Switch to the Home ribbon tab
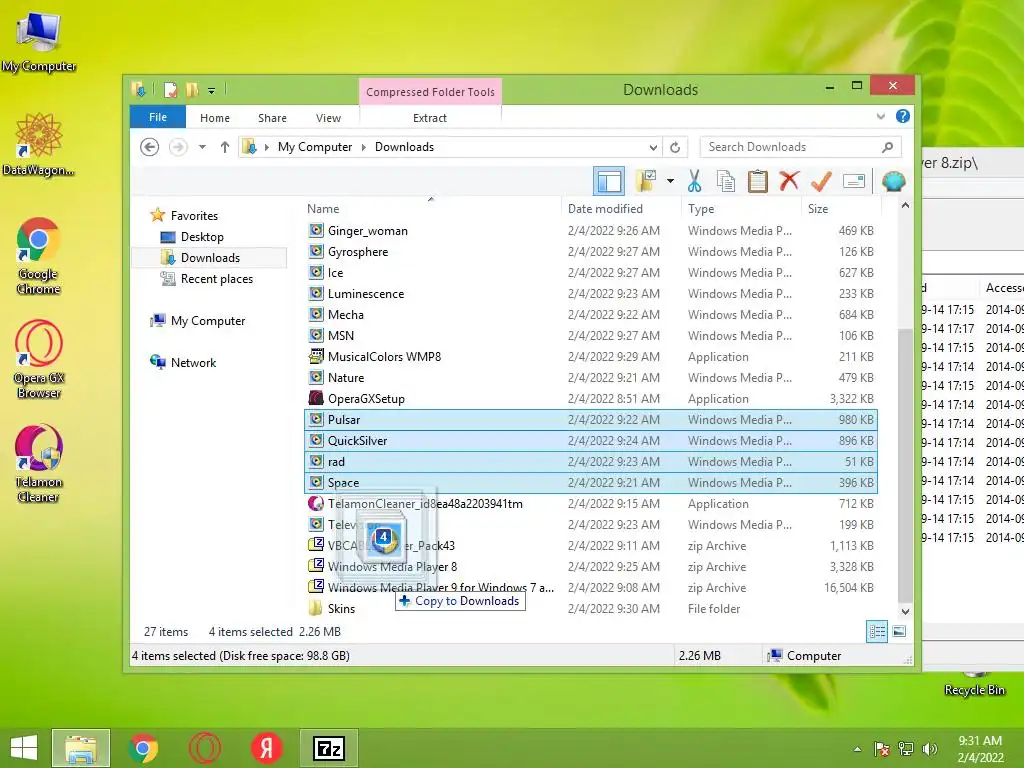 215,118
